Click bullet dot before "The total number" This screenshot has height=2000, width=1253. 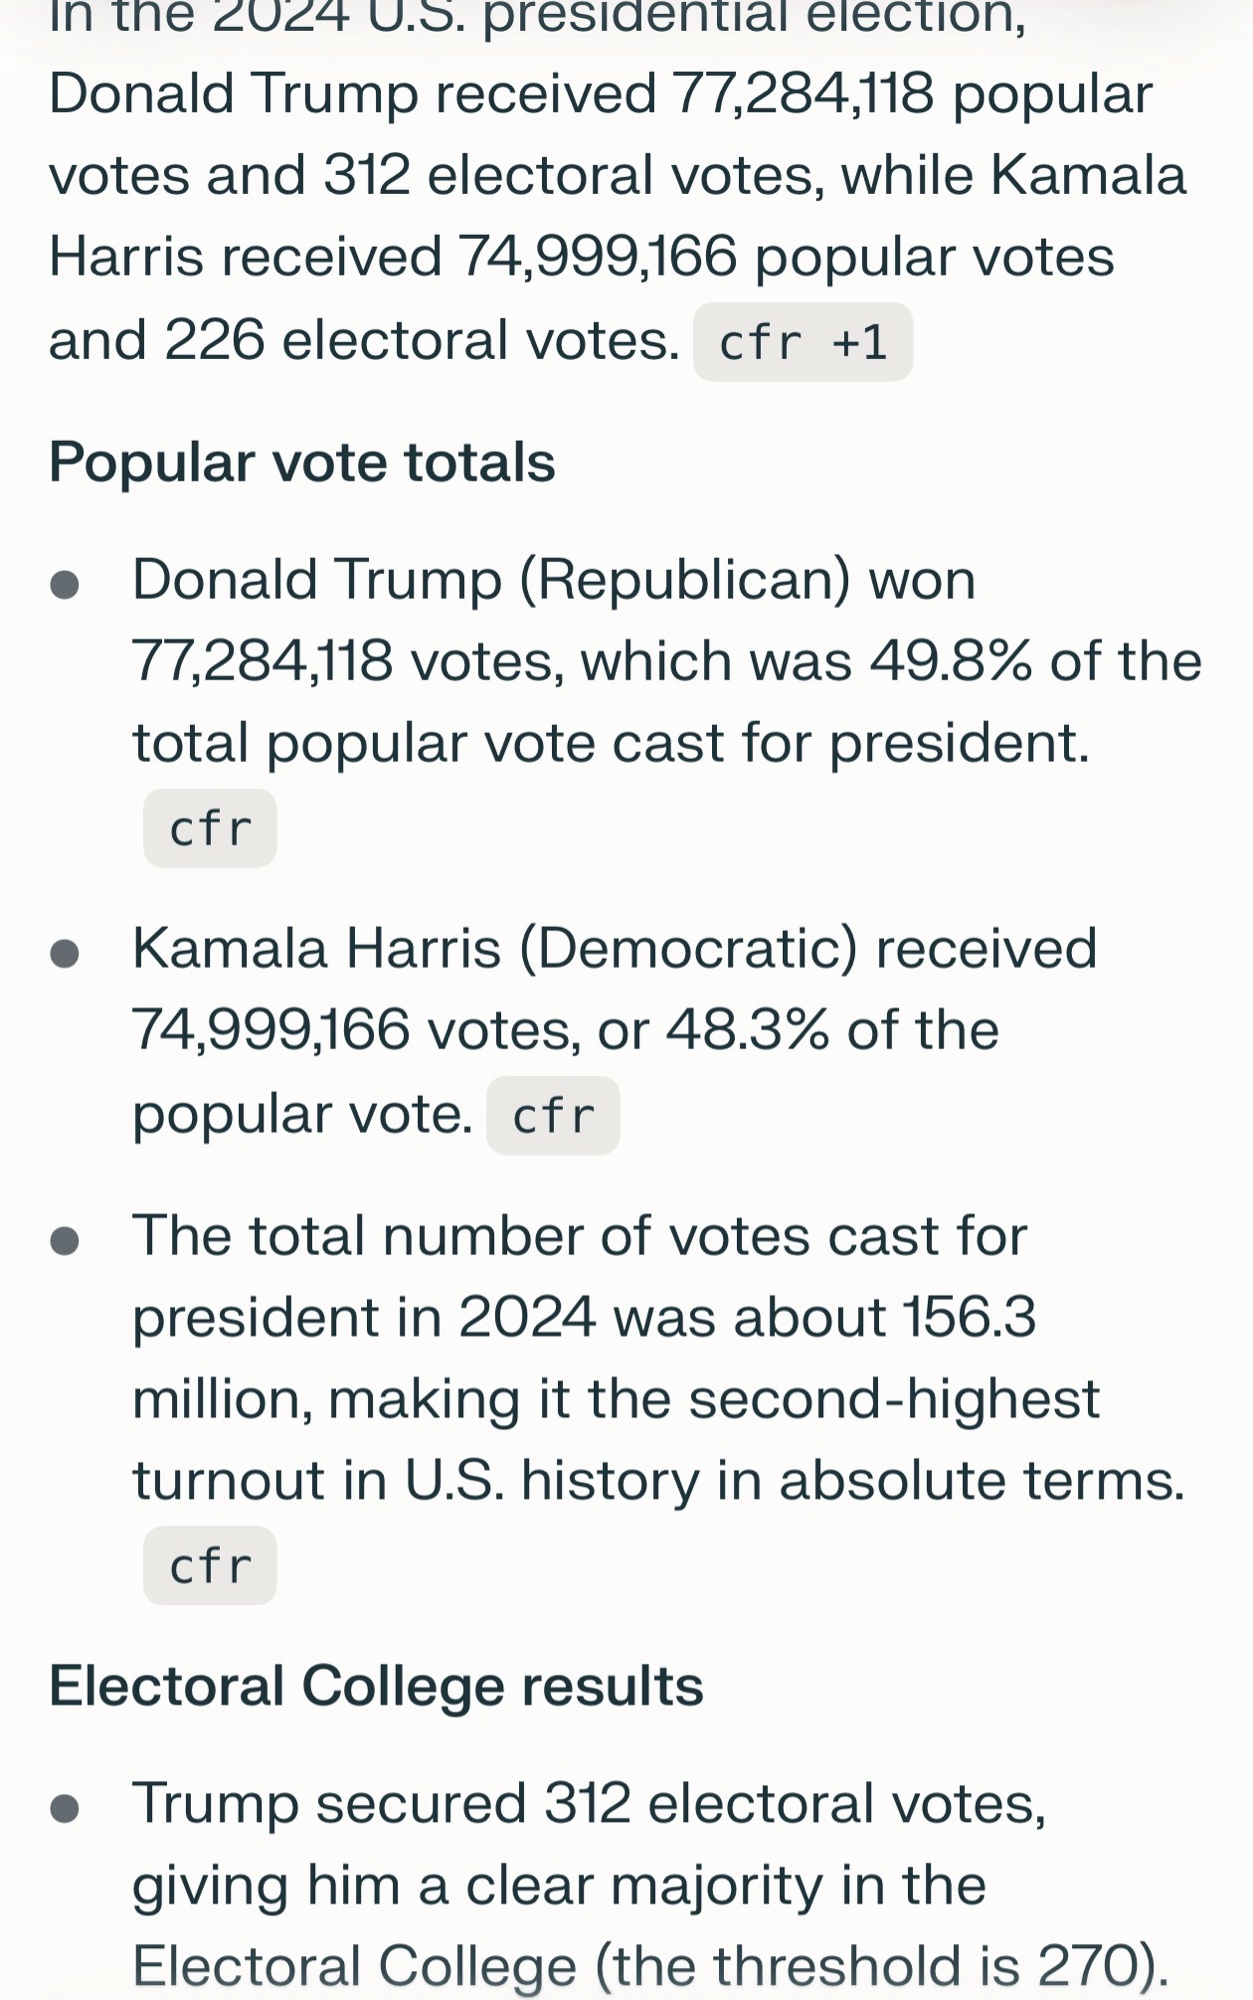(x=65, y=1240)
